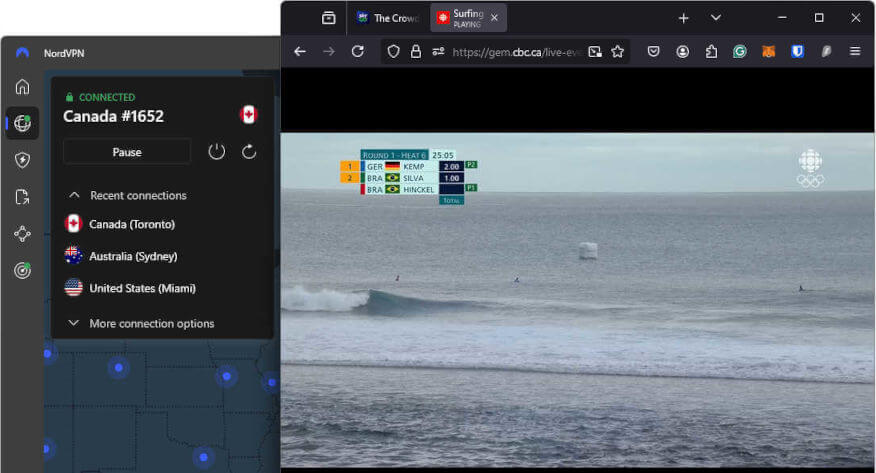The width and height of the screenshot is (876, 473).
Task: Click the Round 1 - Heat 6 scoreboard header
Action: pos(394,155)
